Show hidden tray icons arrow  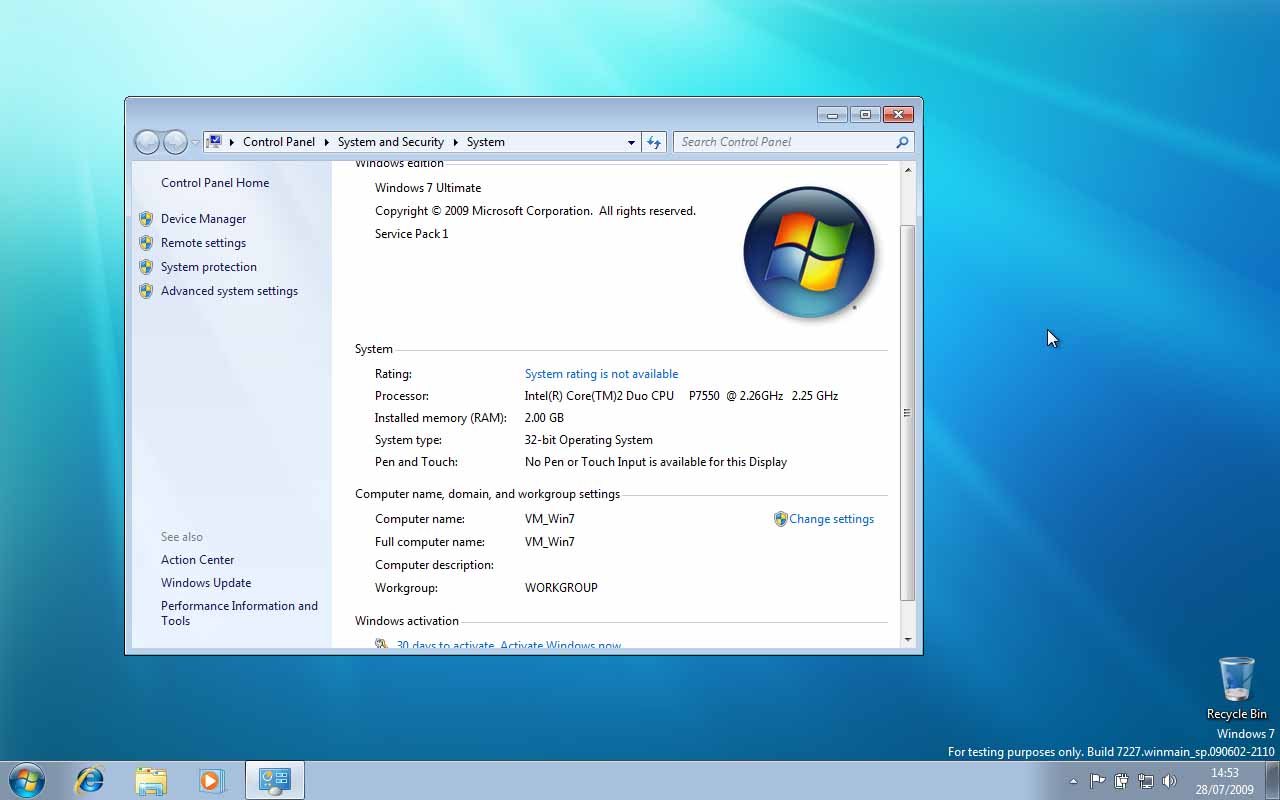click(x=1073, y=781)
